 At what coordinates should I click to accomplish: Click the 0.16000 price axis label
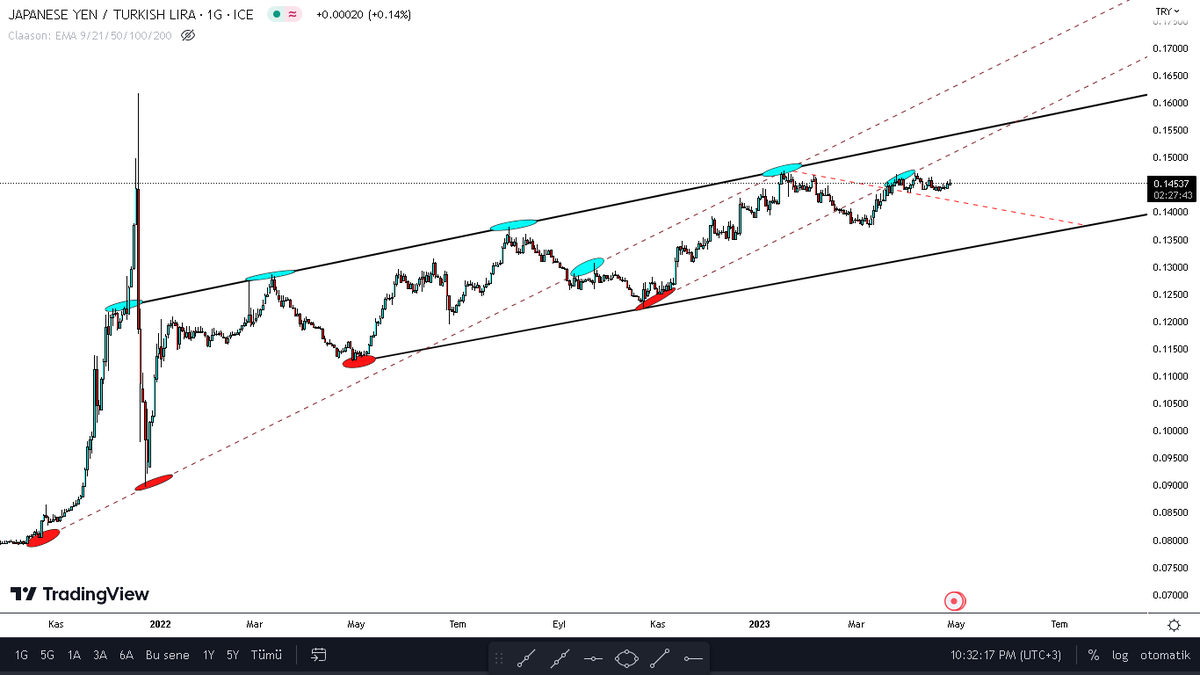1170,103
